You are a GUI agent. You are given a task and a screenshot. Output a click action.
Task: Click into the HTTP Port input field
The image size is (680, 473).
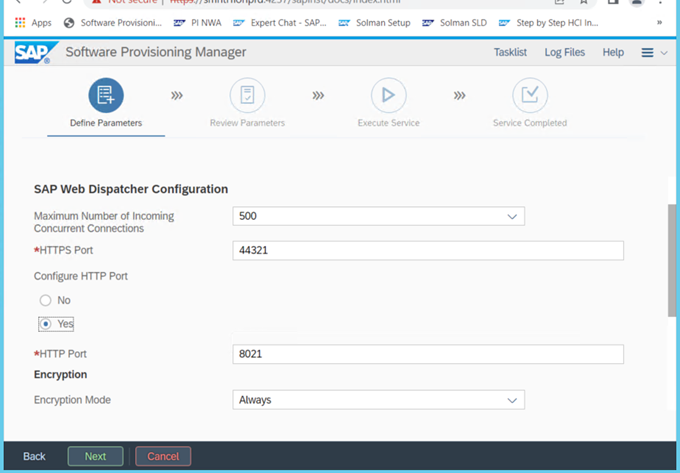point(428,354)
